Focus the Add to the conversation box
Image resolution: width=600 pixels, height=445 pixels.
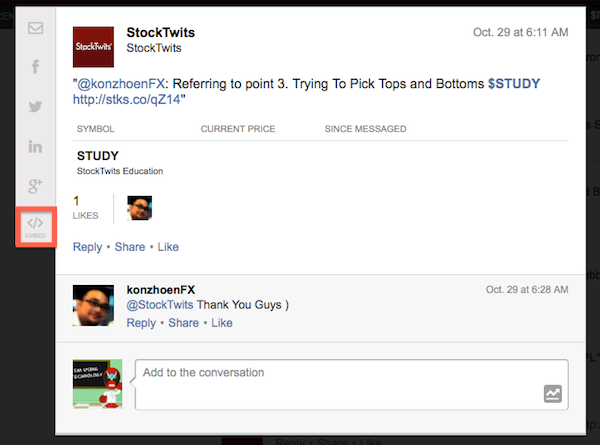point(351,385)
